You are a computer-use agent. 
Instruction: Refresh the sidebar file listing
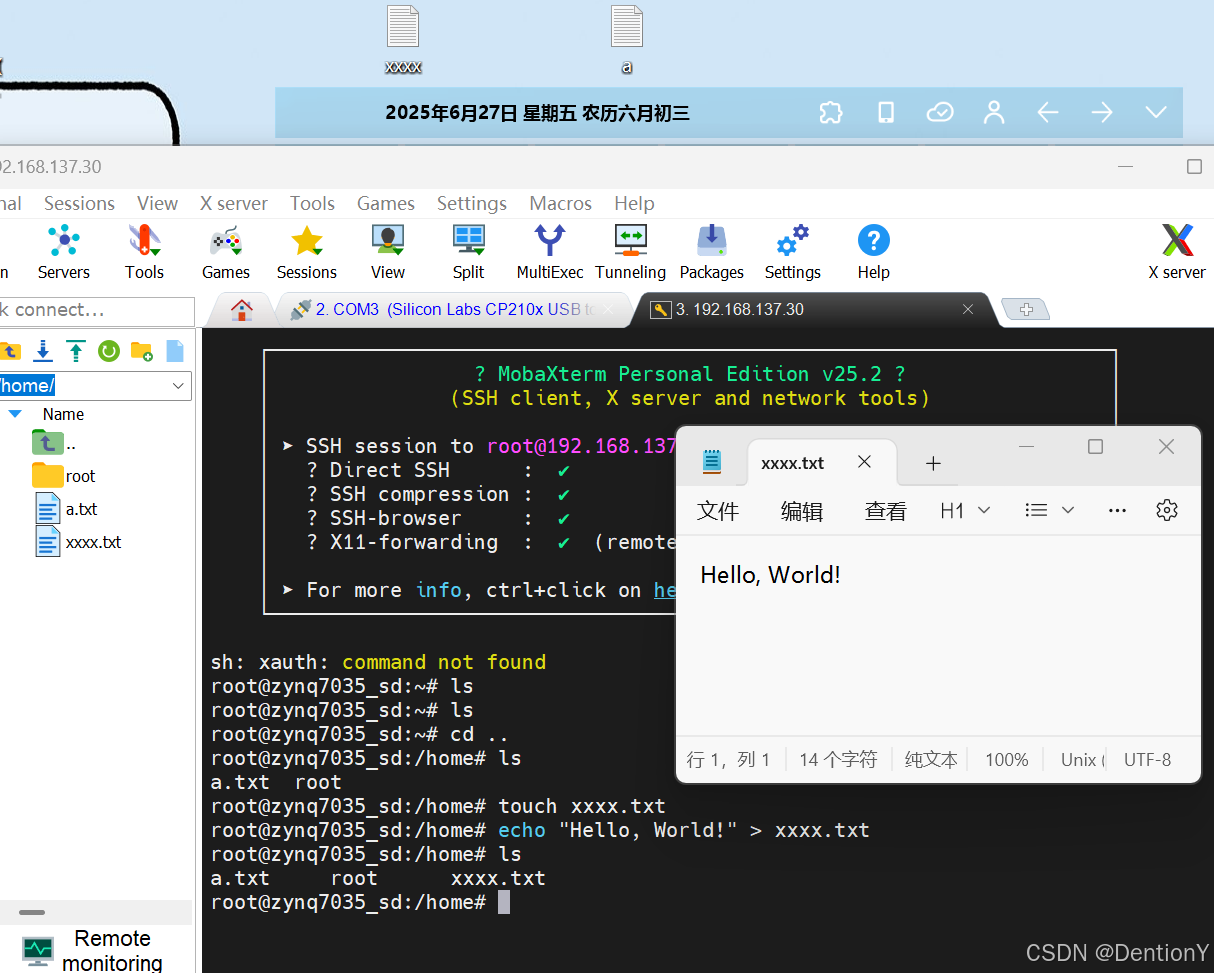108,351
